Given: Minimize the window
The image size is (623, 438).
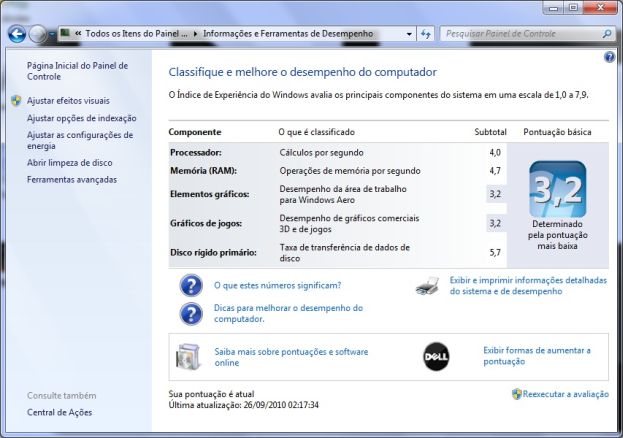Looking at the screenshot, I should click(x=554, y=8).
